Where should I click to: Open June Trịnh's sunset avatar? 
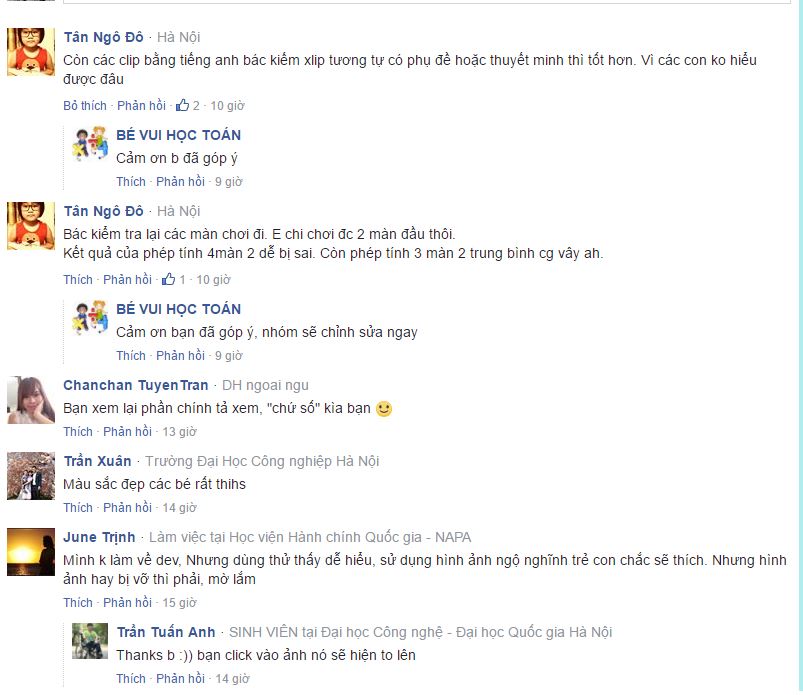[31, 552]
